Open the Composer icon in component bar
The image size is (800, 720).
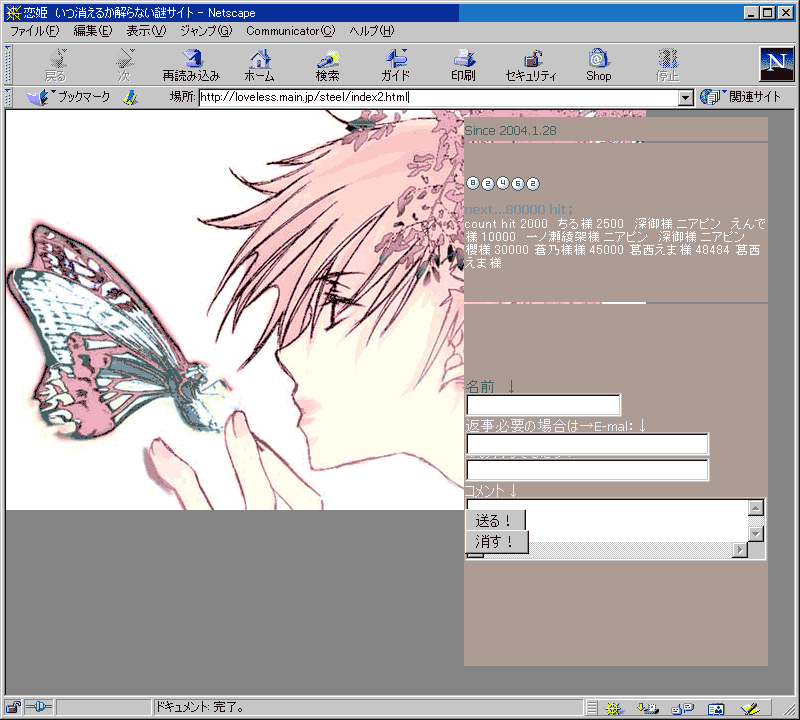coord(750,708)
